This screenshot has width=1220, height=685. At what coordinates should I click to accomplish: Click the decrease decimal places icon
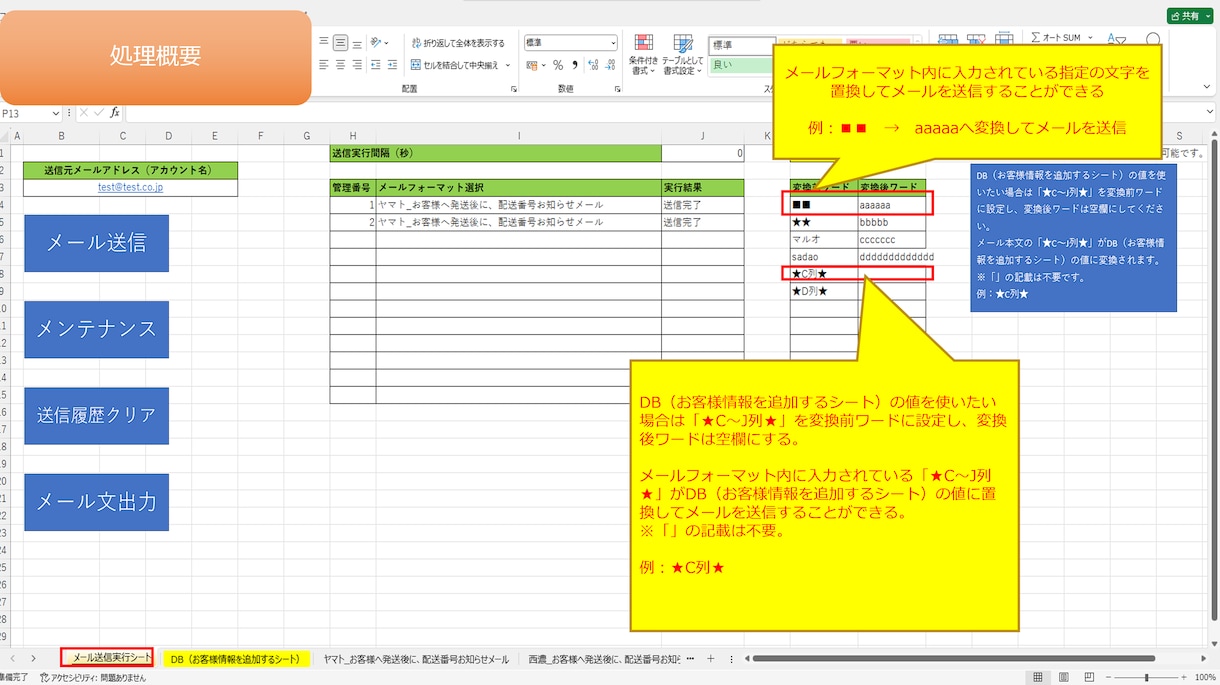pos(609,65)
